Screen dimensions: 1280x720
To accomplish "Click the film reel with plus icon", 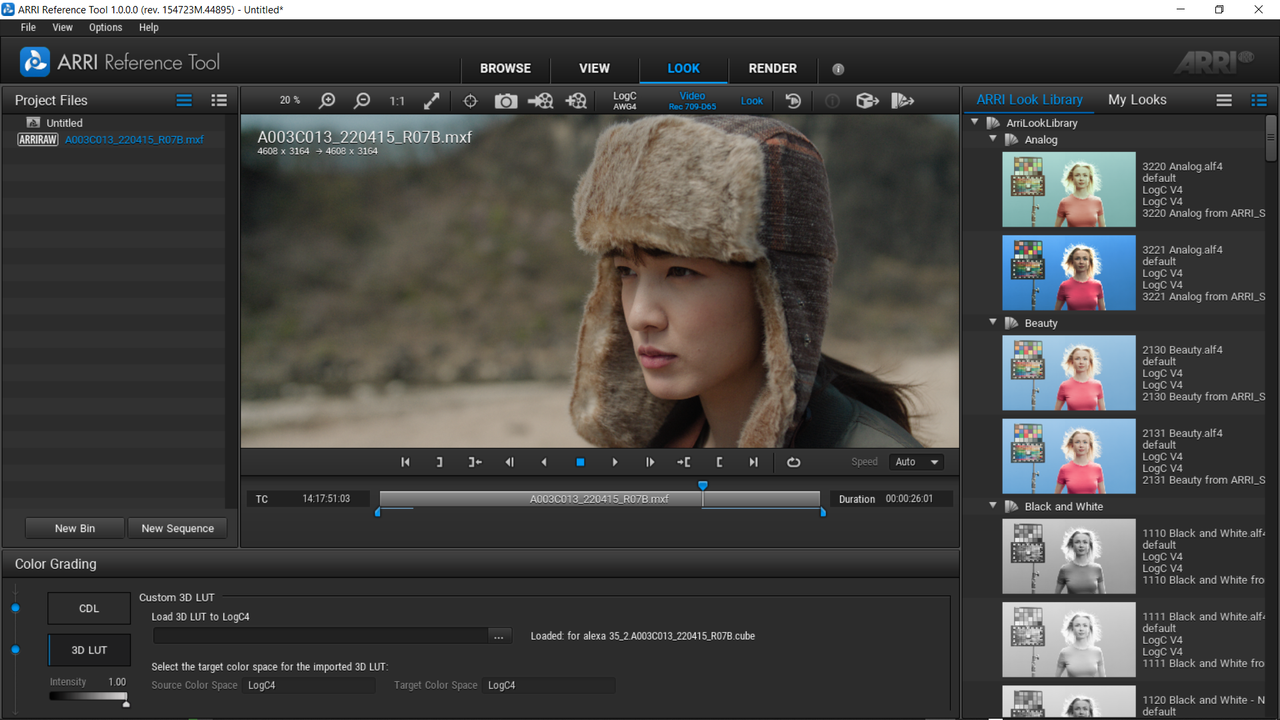I will tap(576, 100).
